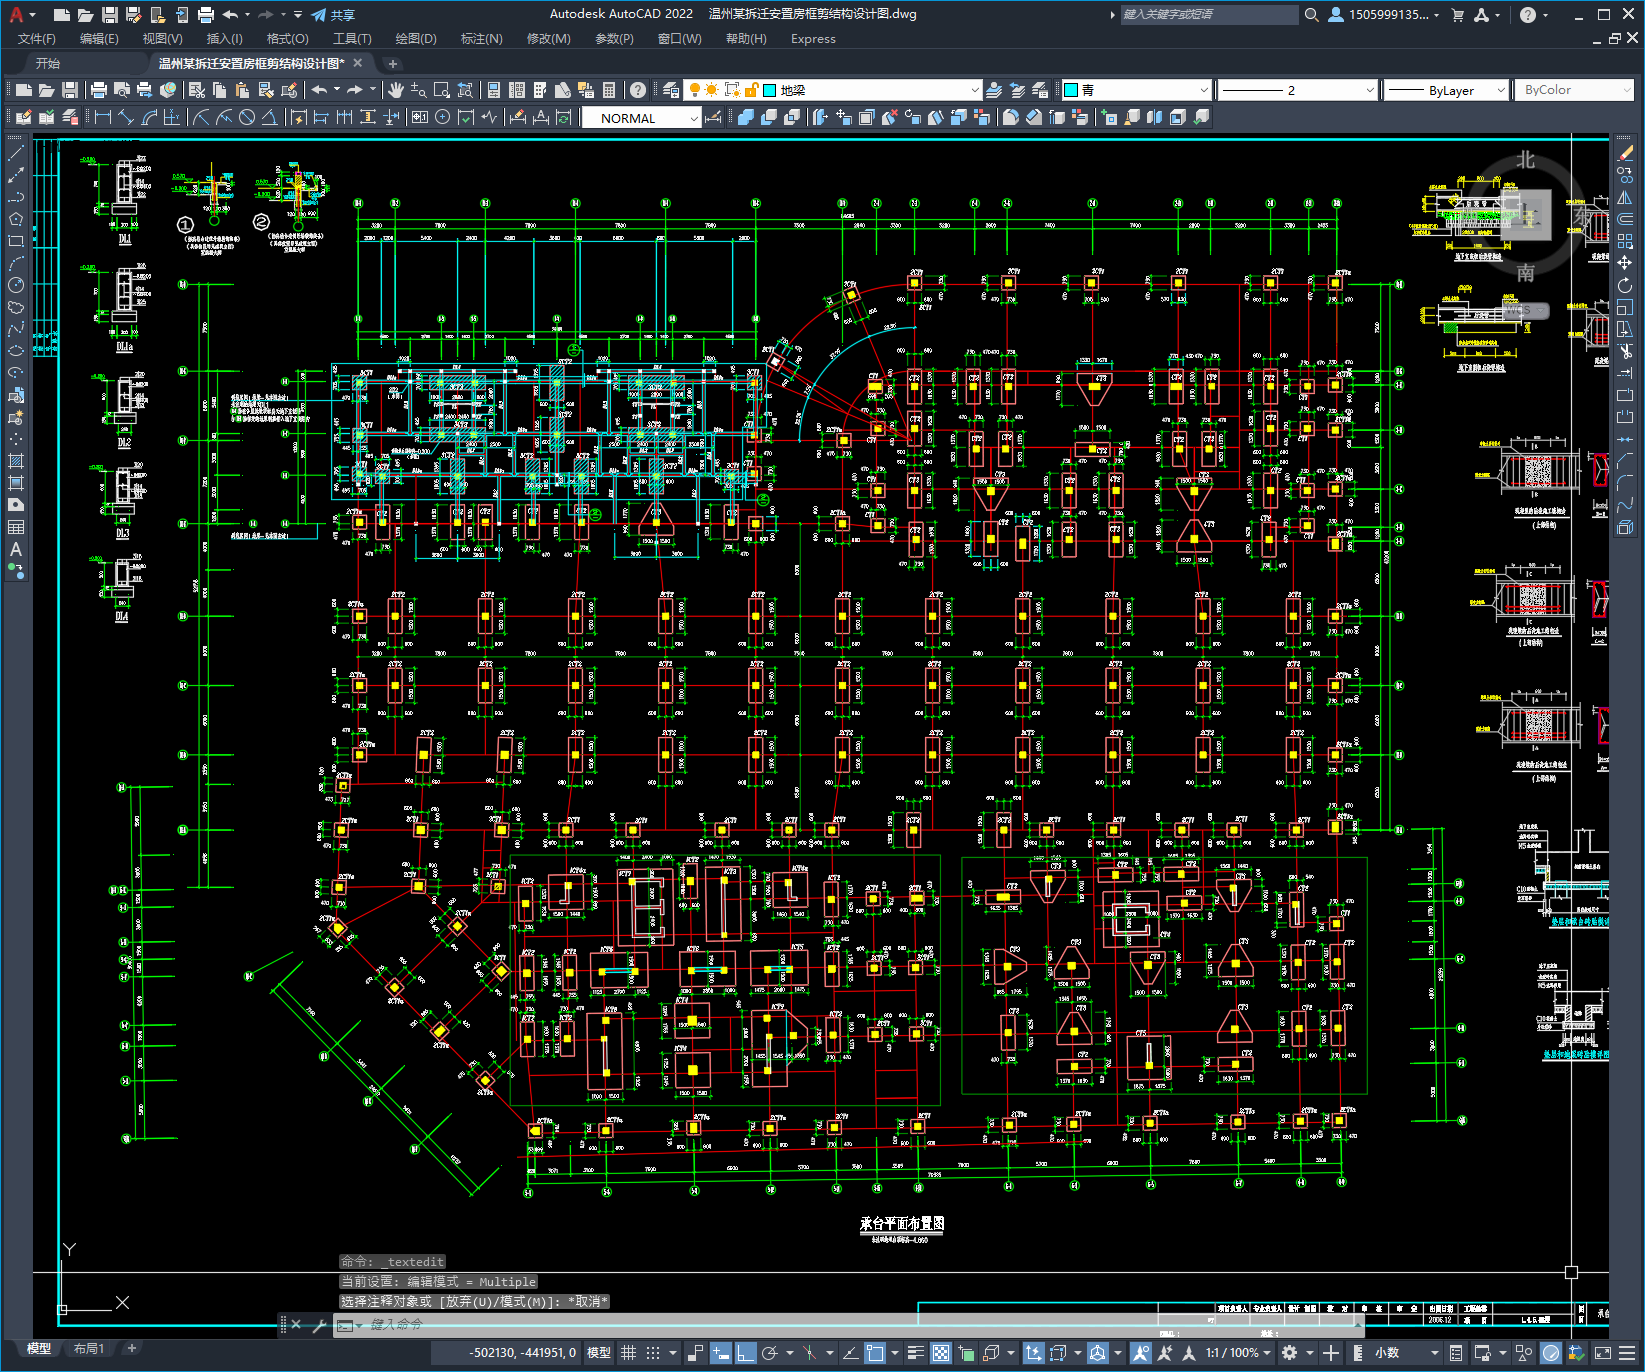
Task: Select the Linear dimension tool
Action: click(102, 118)
